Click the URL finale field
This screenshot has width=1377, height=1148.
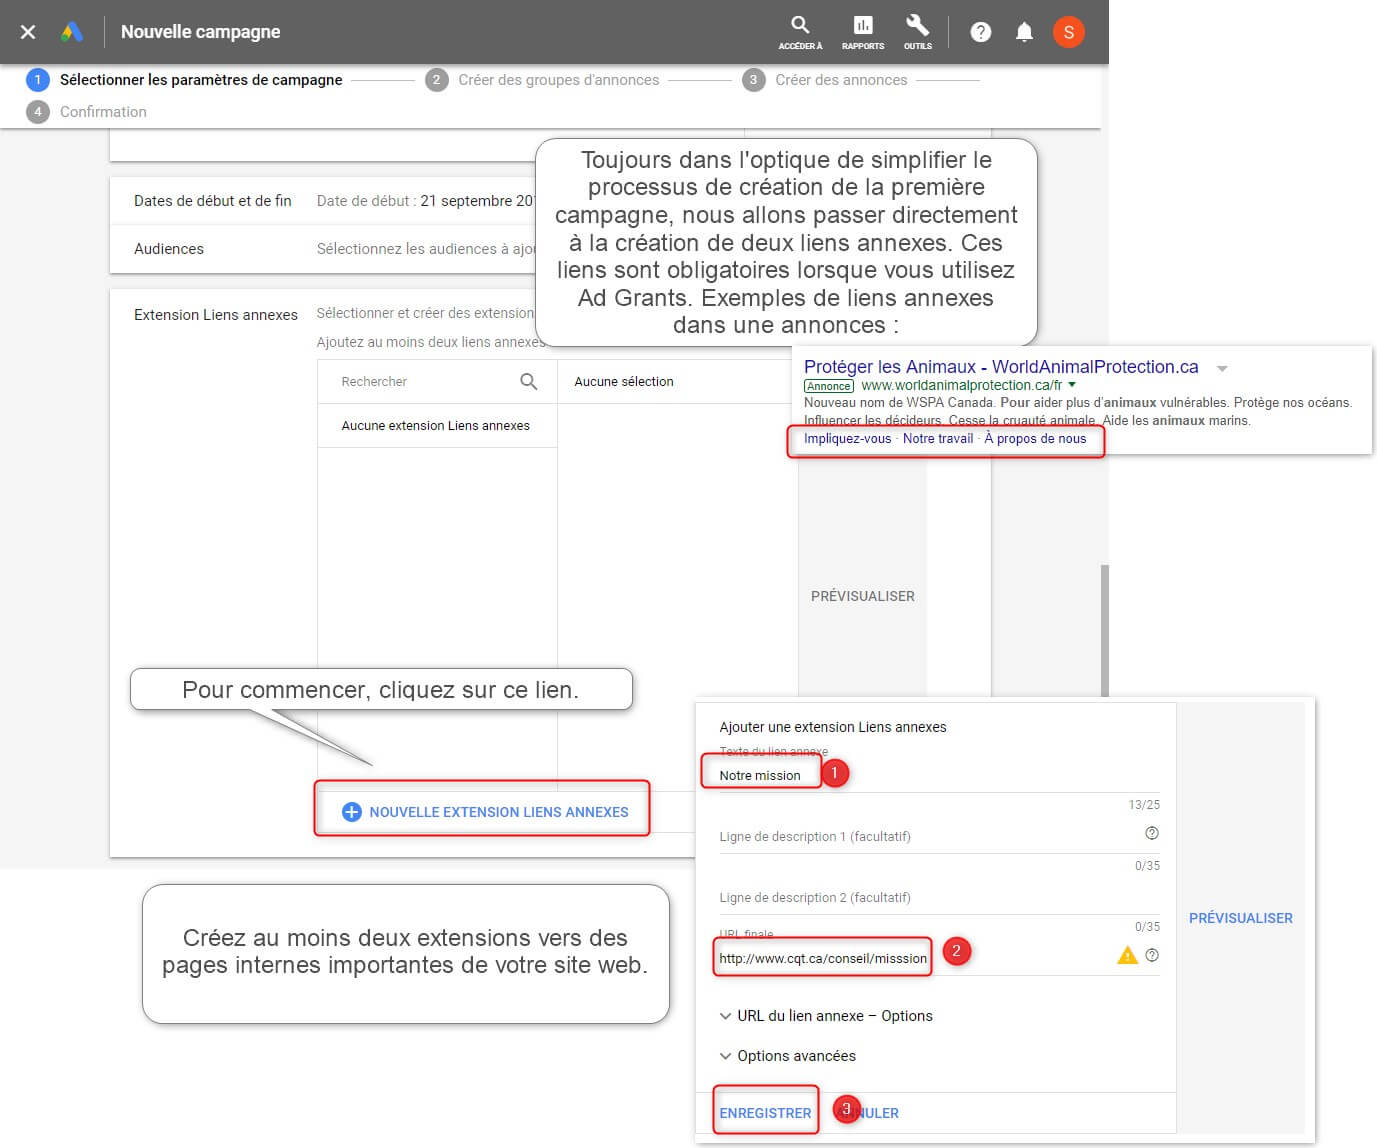pyautogui.click(x=915, y=958)
